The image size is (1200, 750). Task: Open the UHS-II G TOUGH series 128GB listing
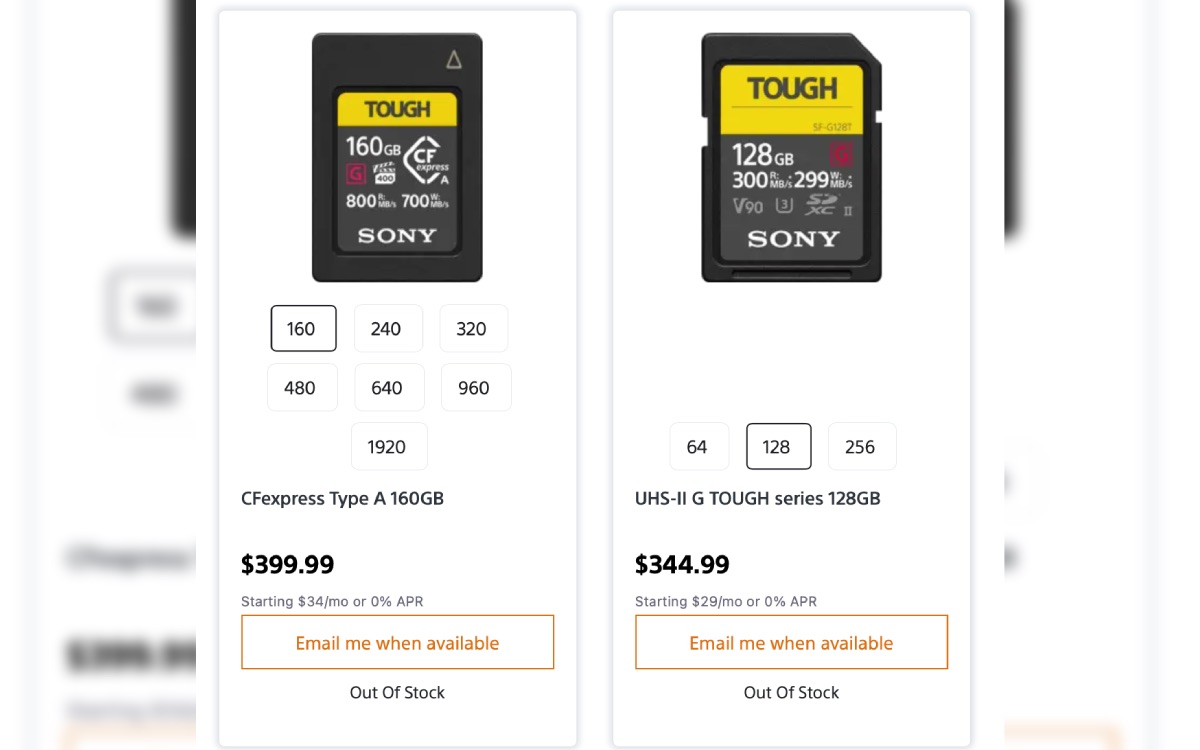pos(758,498)
